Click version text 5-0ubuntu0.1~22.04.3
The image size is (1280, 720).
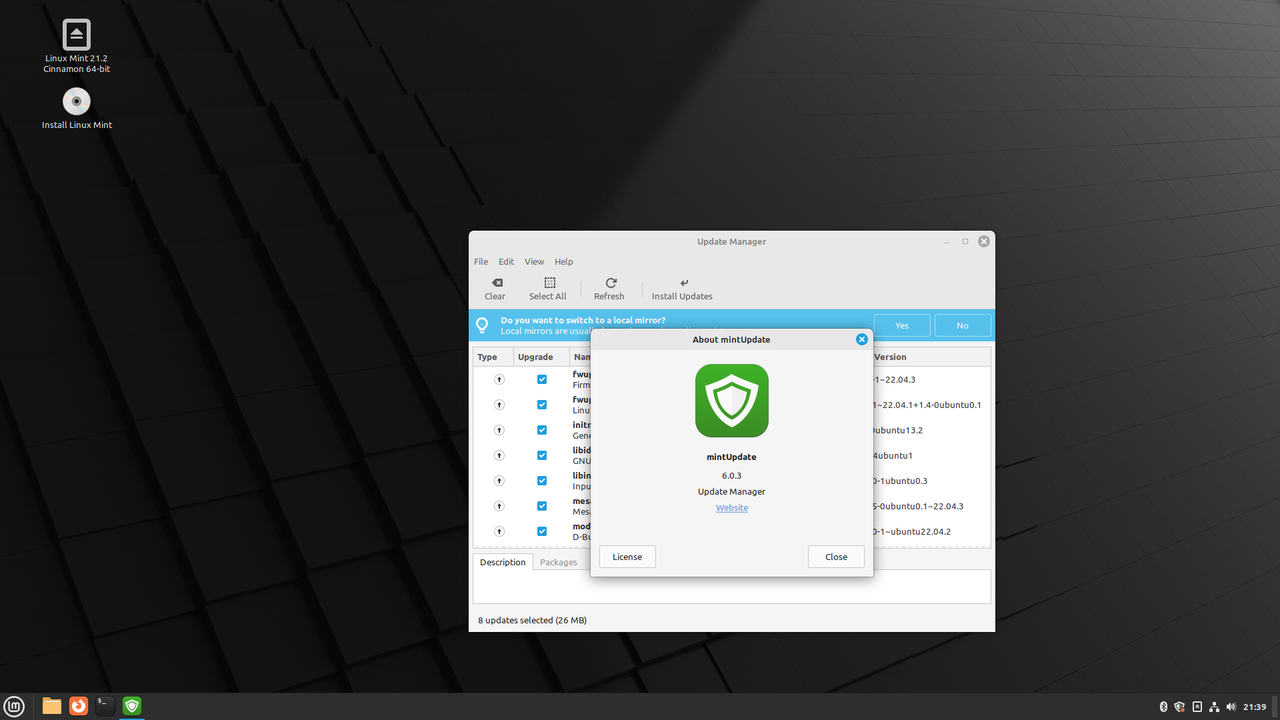pos(919,506)
